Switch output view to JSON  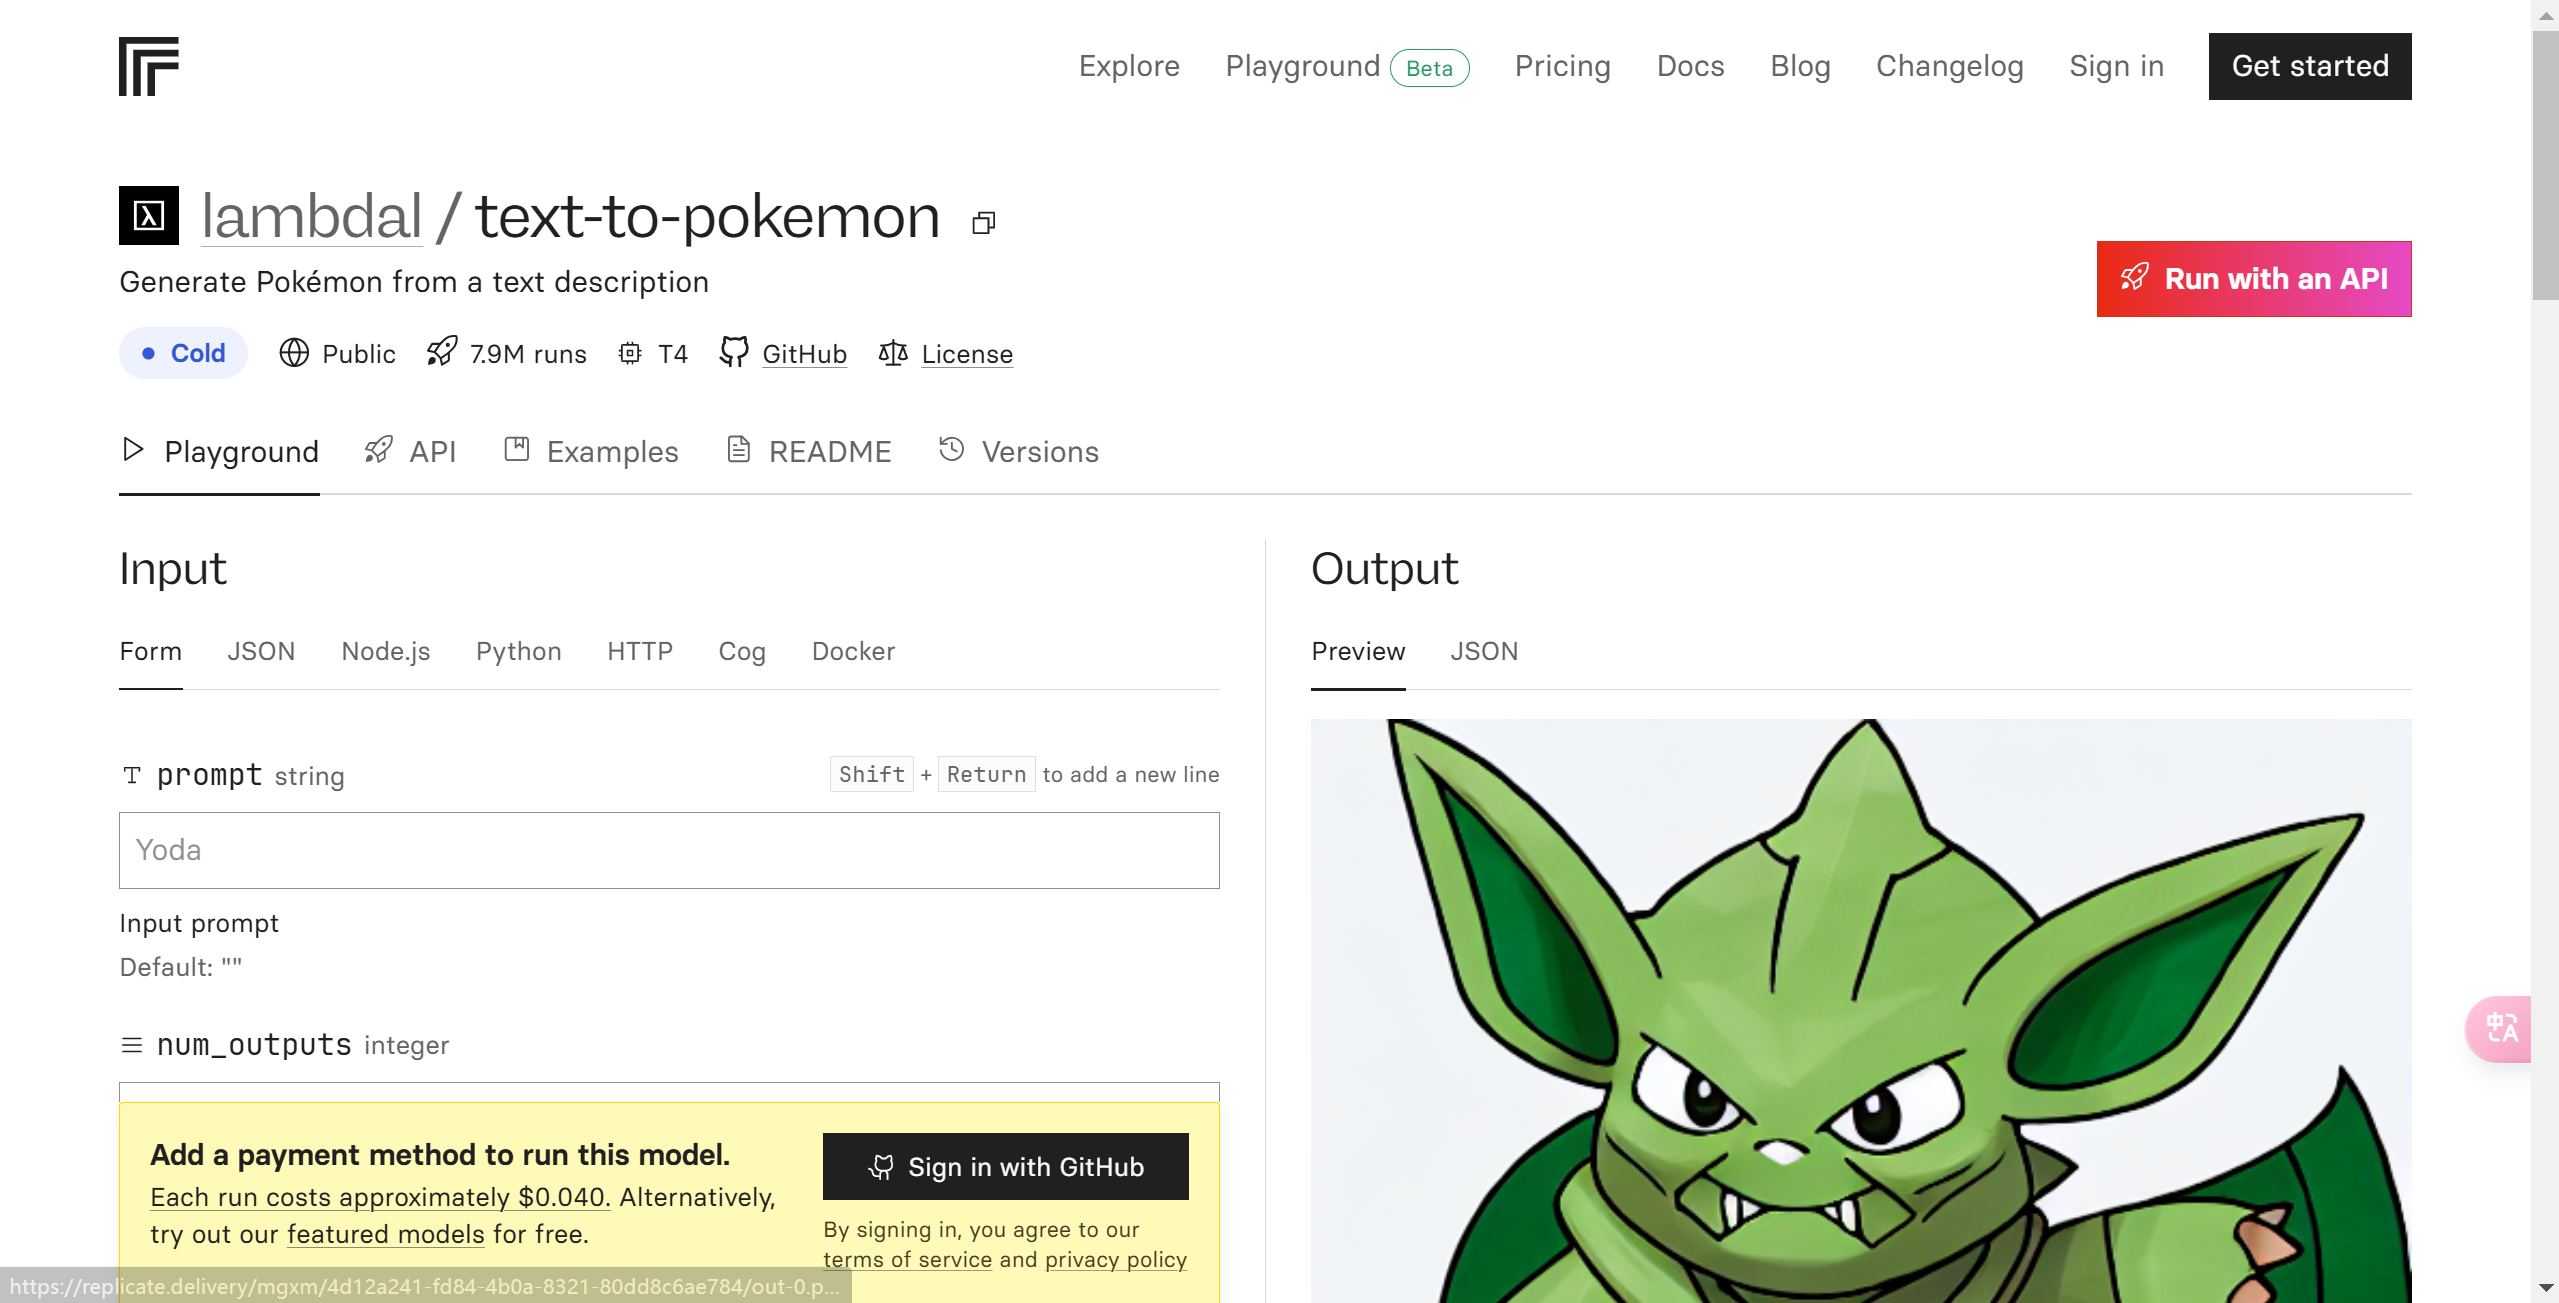click(x=1483, y=651)
